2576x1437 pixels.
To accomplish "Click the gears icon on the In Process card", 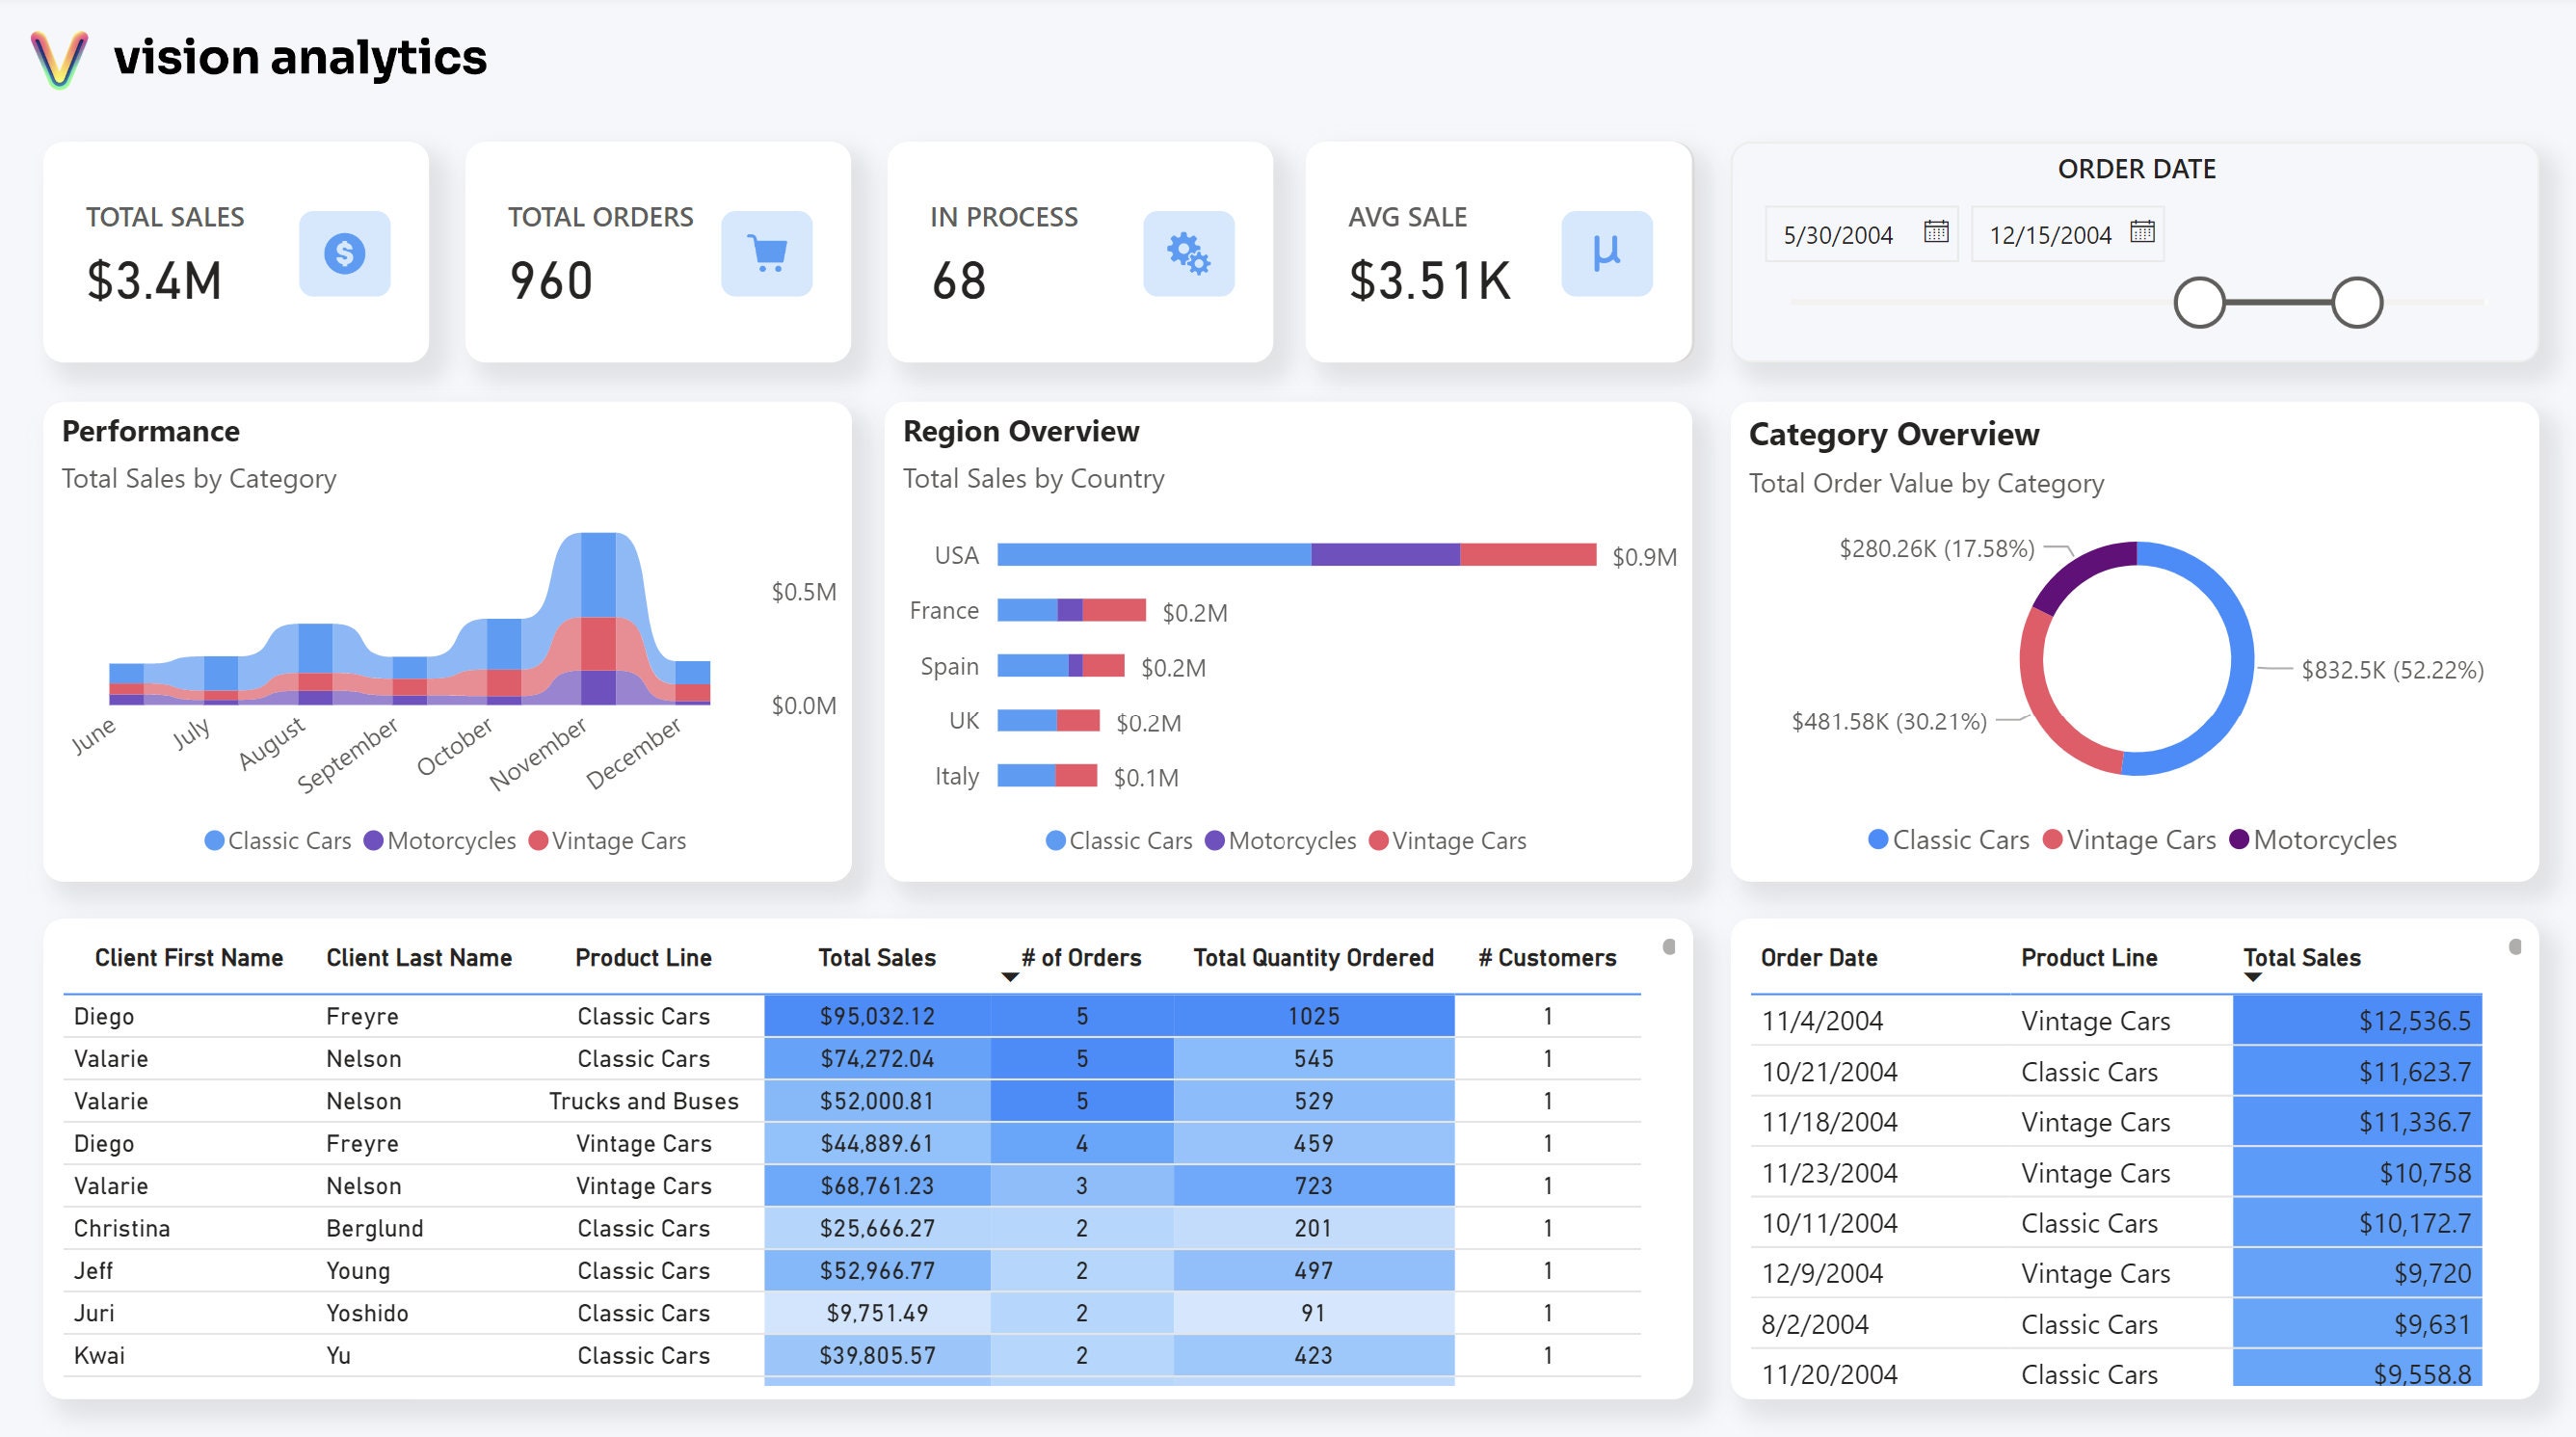I will coord(1190,254).
